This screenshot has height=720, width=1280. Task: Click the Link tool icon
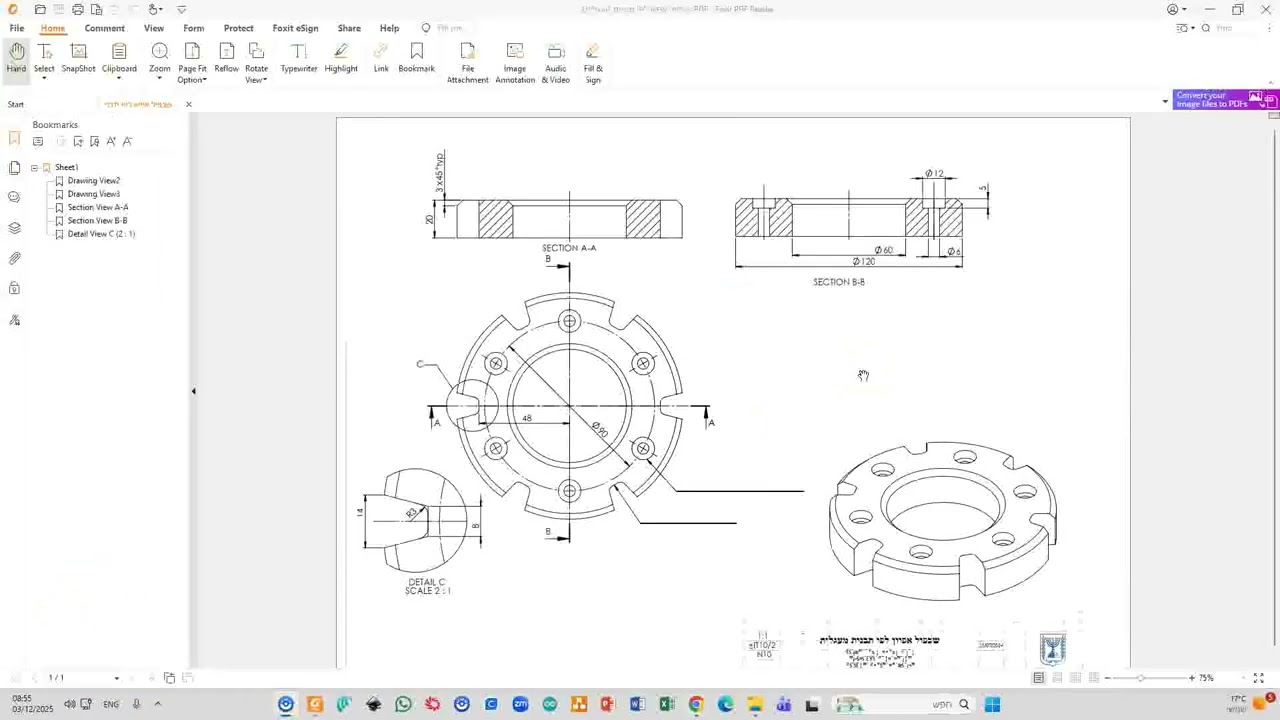coord(381,58)
